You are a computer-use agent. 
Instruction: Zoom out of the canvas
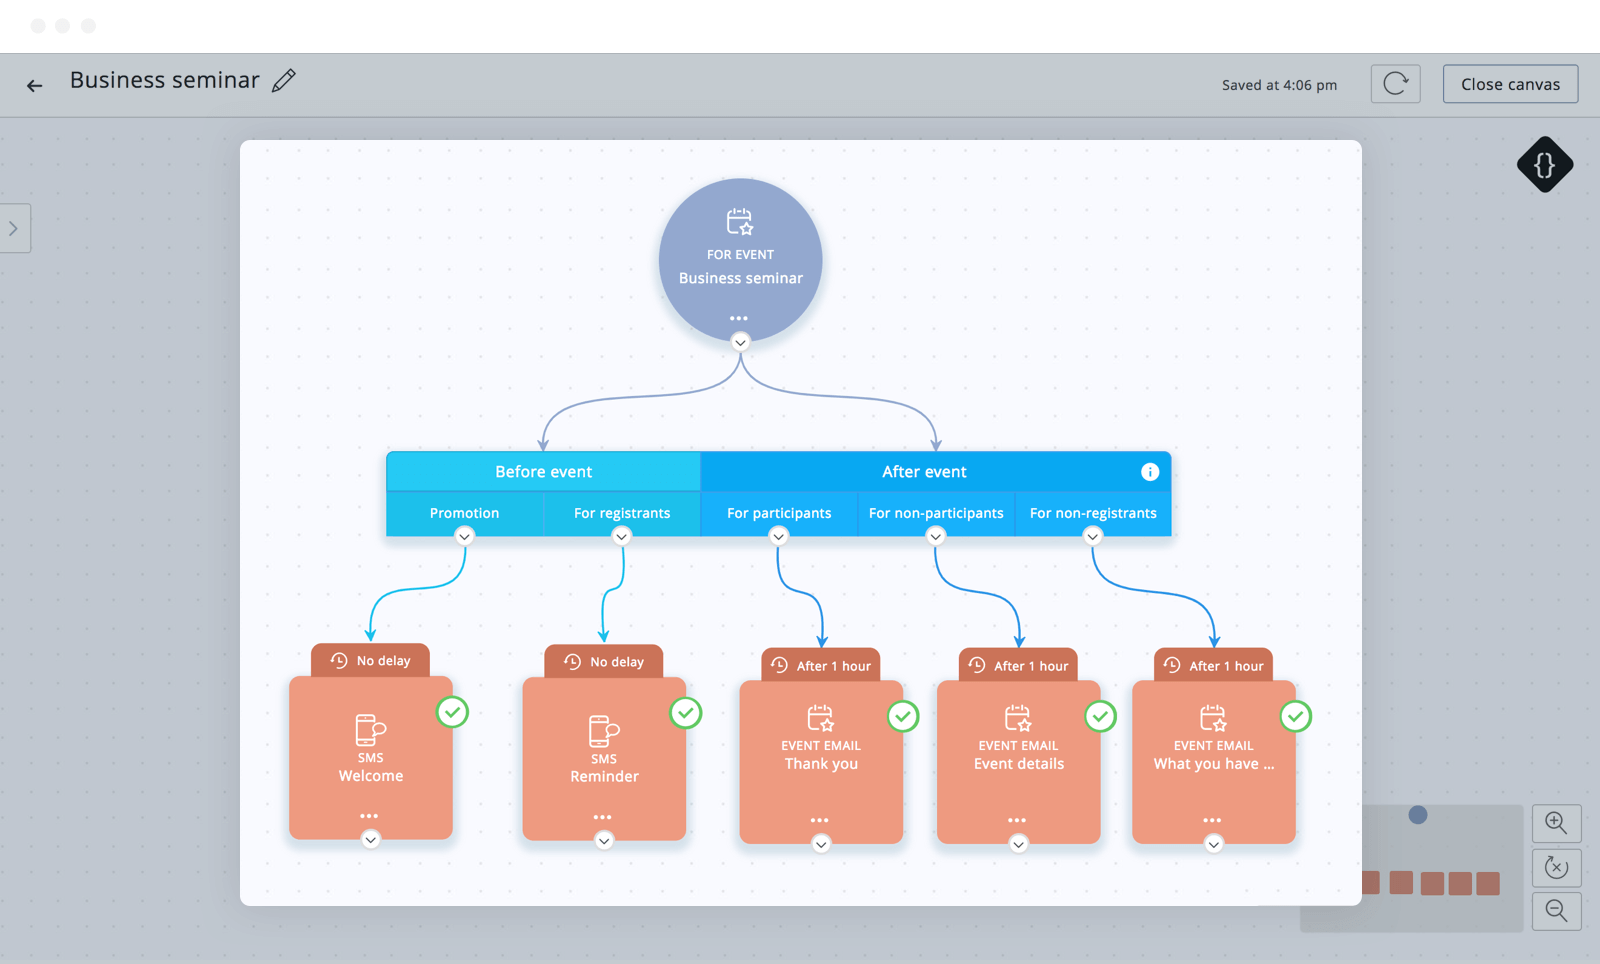1556,911
